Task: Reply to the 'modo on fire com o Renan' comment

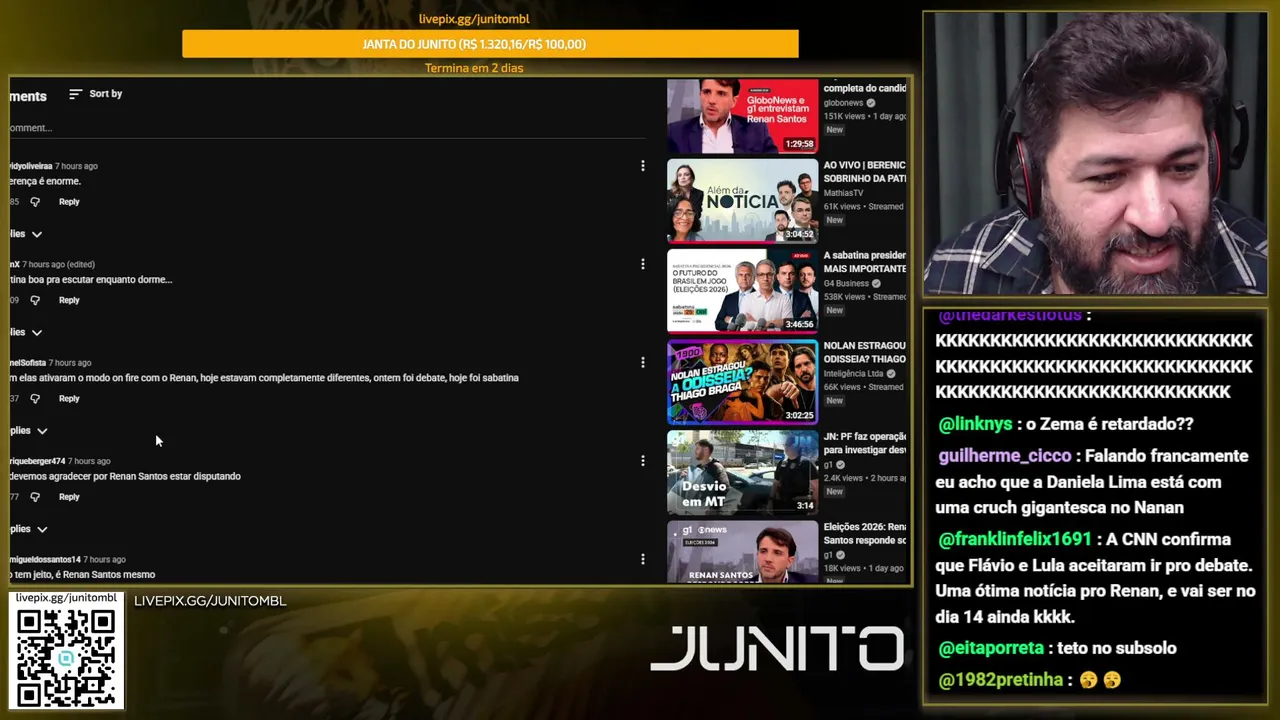Action: 69,398
